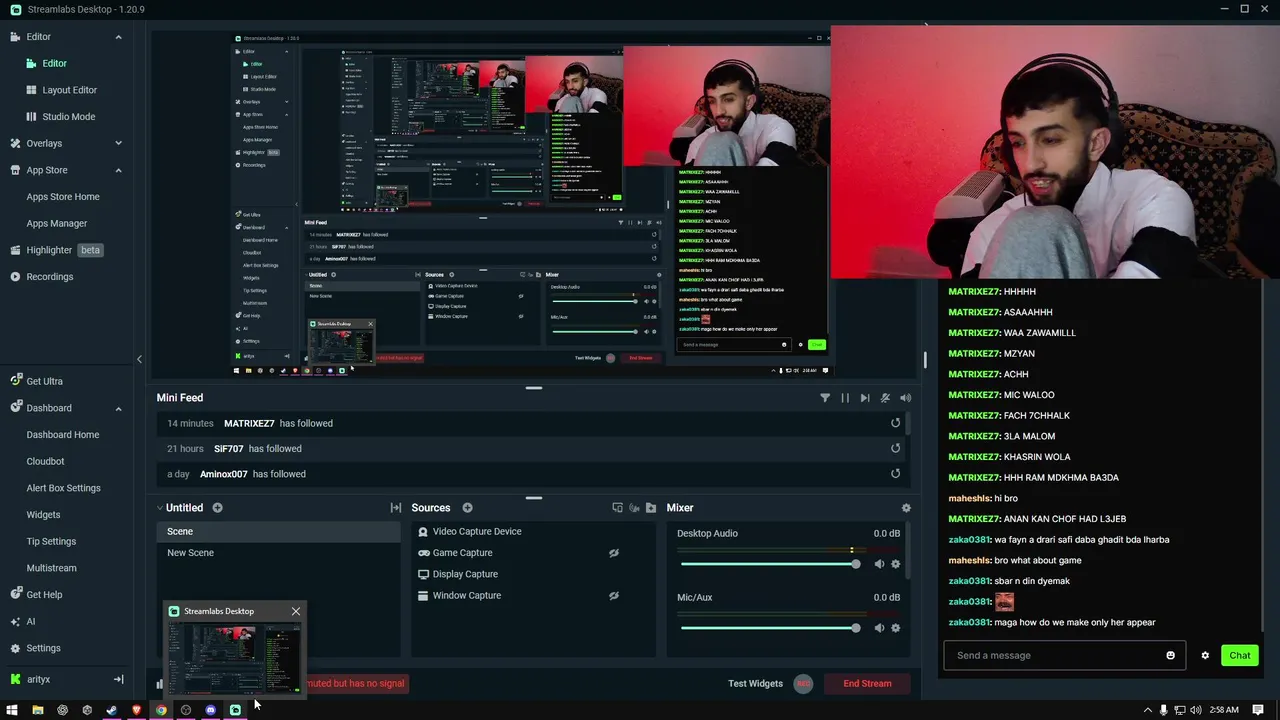1280x720 pixels.
Task: Open Recordings in sidebar
Action: (x=50, y=276)
